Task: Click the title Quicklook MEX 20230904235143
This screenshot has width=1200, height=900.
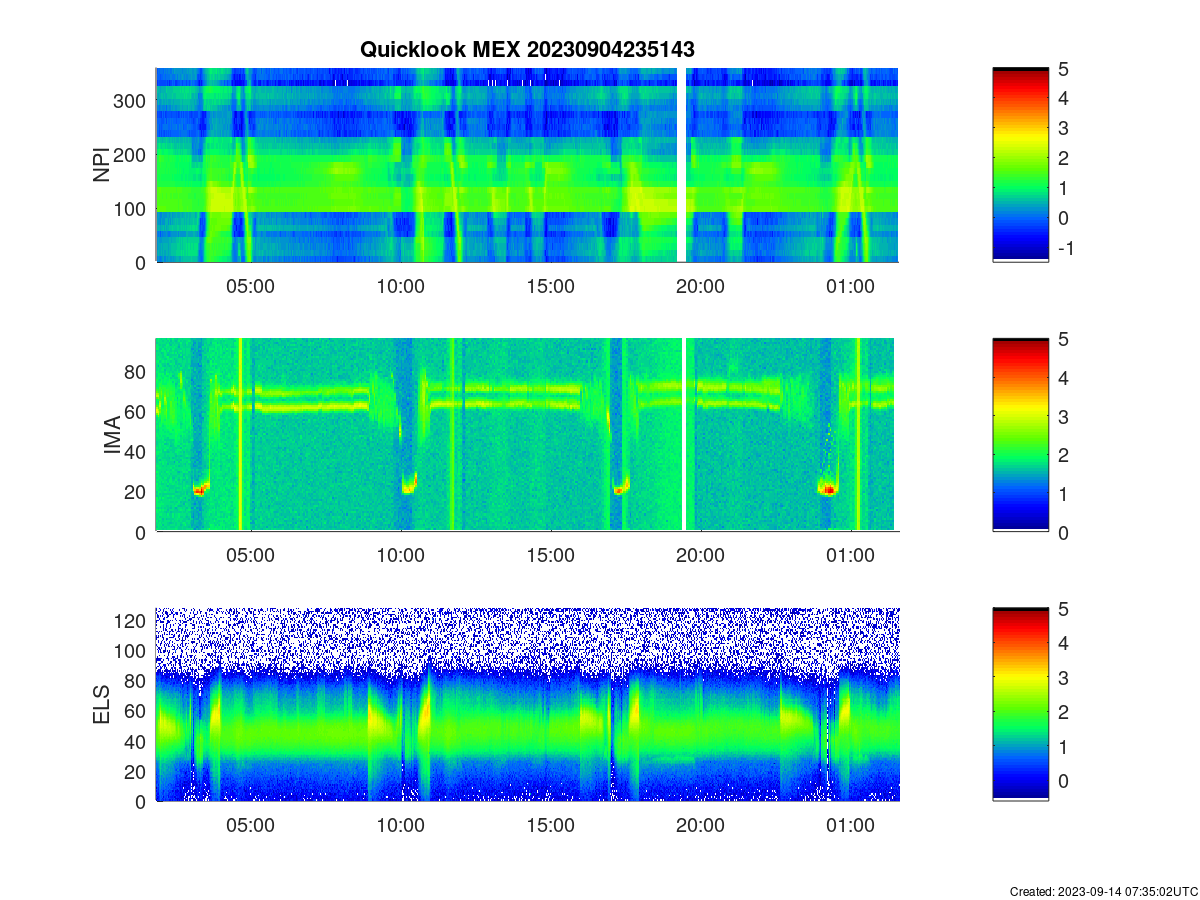Action: (x=527, y=49)
